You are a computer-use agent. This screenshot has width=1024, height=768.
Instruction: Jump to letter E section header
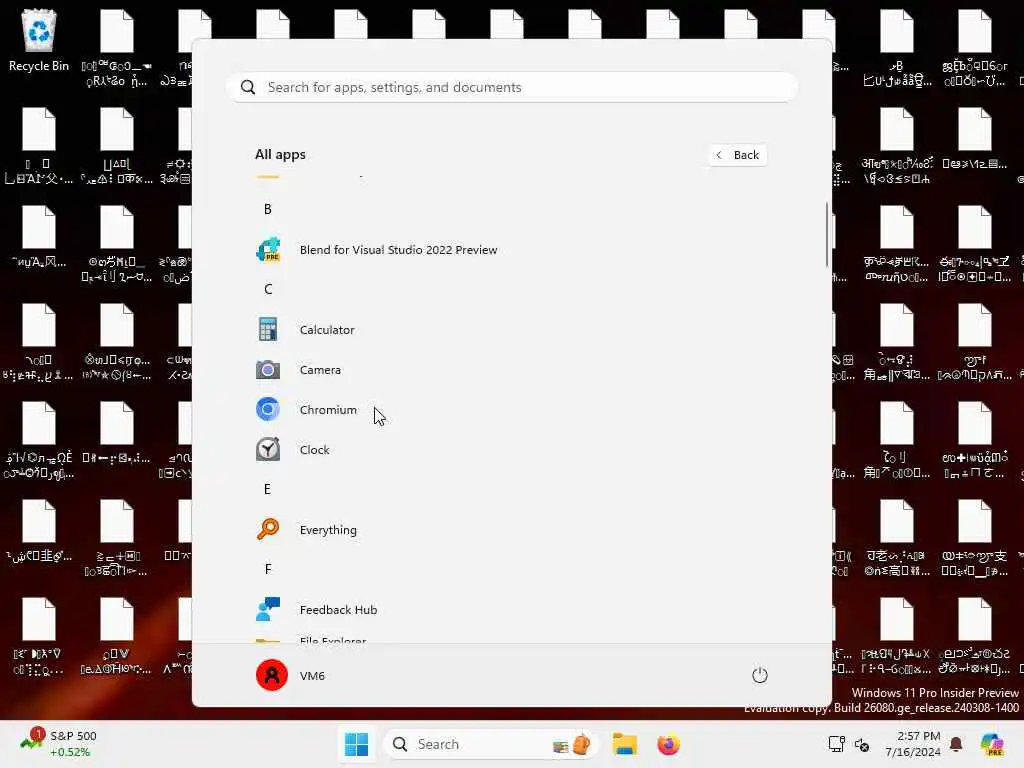pos(268,489)
